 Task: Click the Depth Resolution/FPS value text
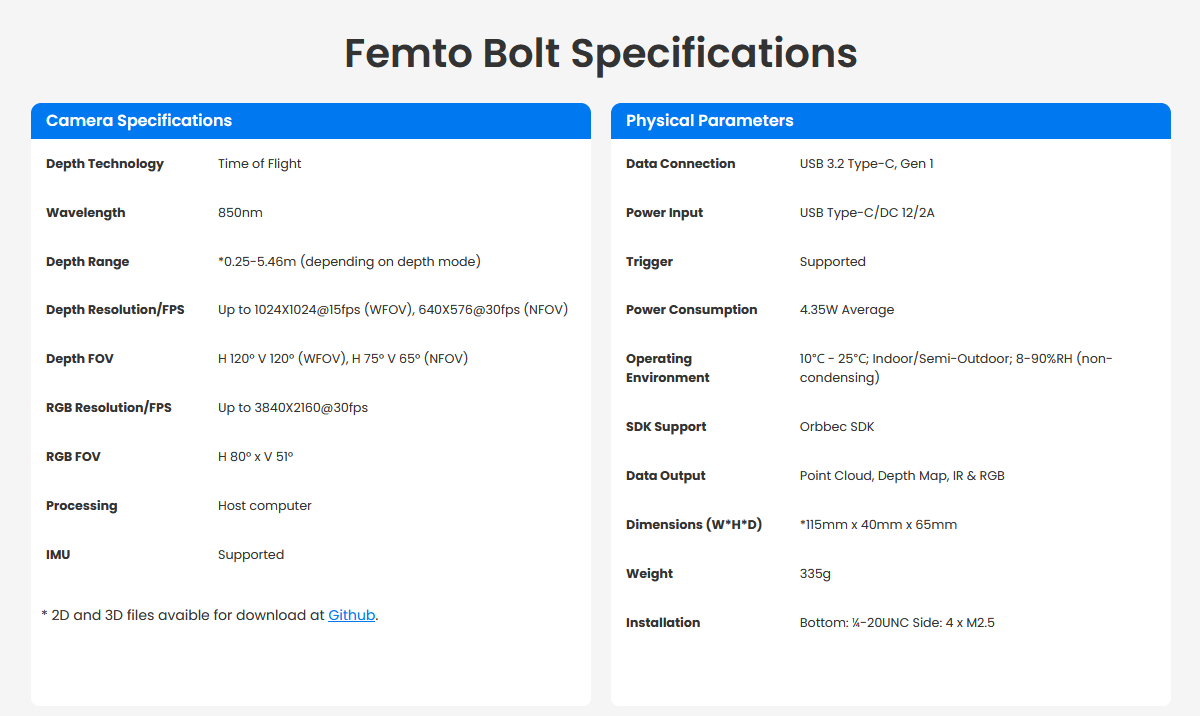[x=393, y=310]
